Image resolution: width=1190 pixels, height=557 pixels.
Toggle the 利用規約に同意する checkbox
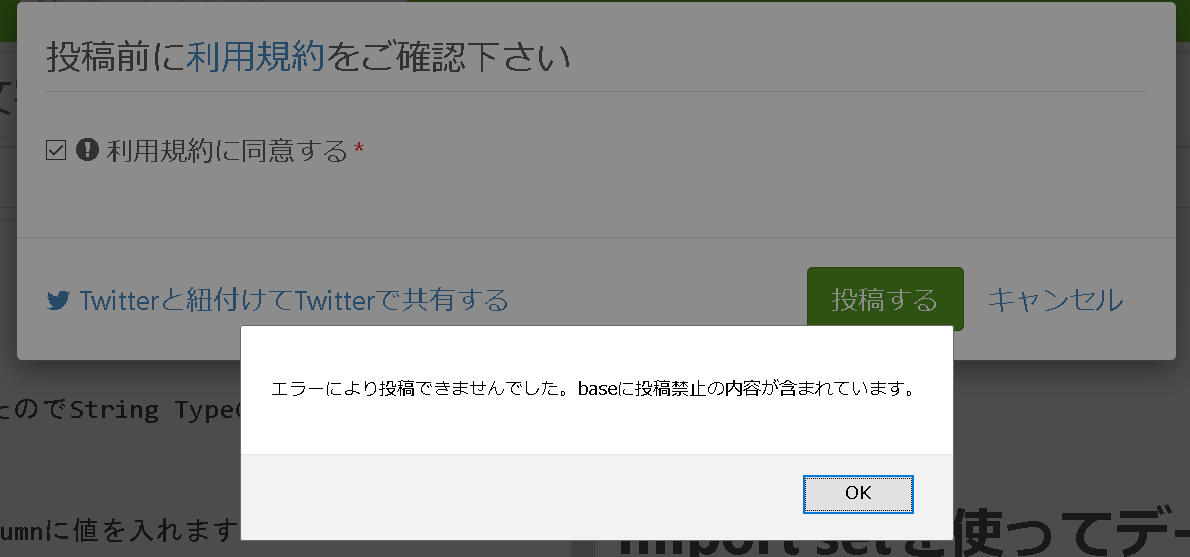(56, 150)
